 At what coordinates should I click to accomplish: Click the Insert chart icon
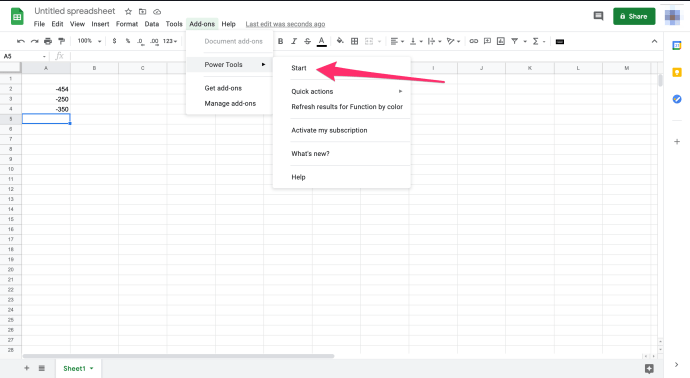coord(501,41)
